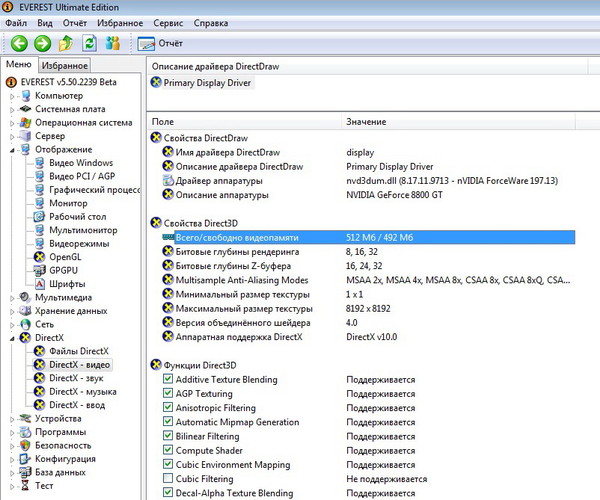Expand the Операционная система node
Image resolution: width=600 pixels, height=500 pixels.
(12, 123)
